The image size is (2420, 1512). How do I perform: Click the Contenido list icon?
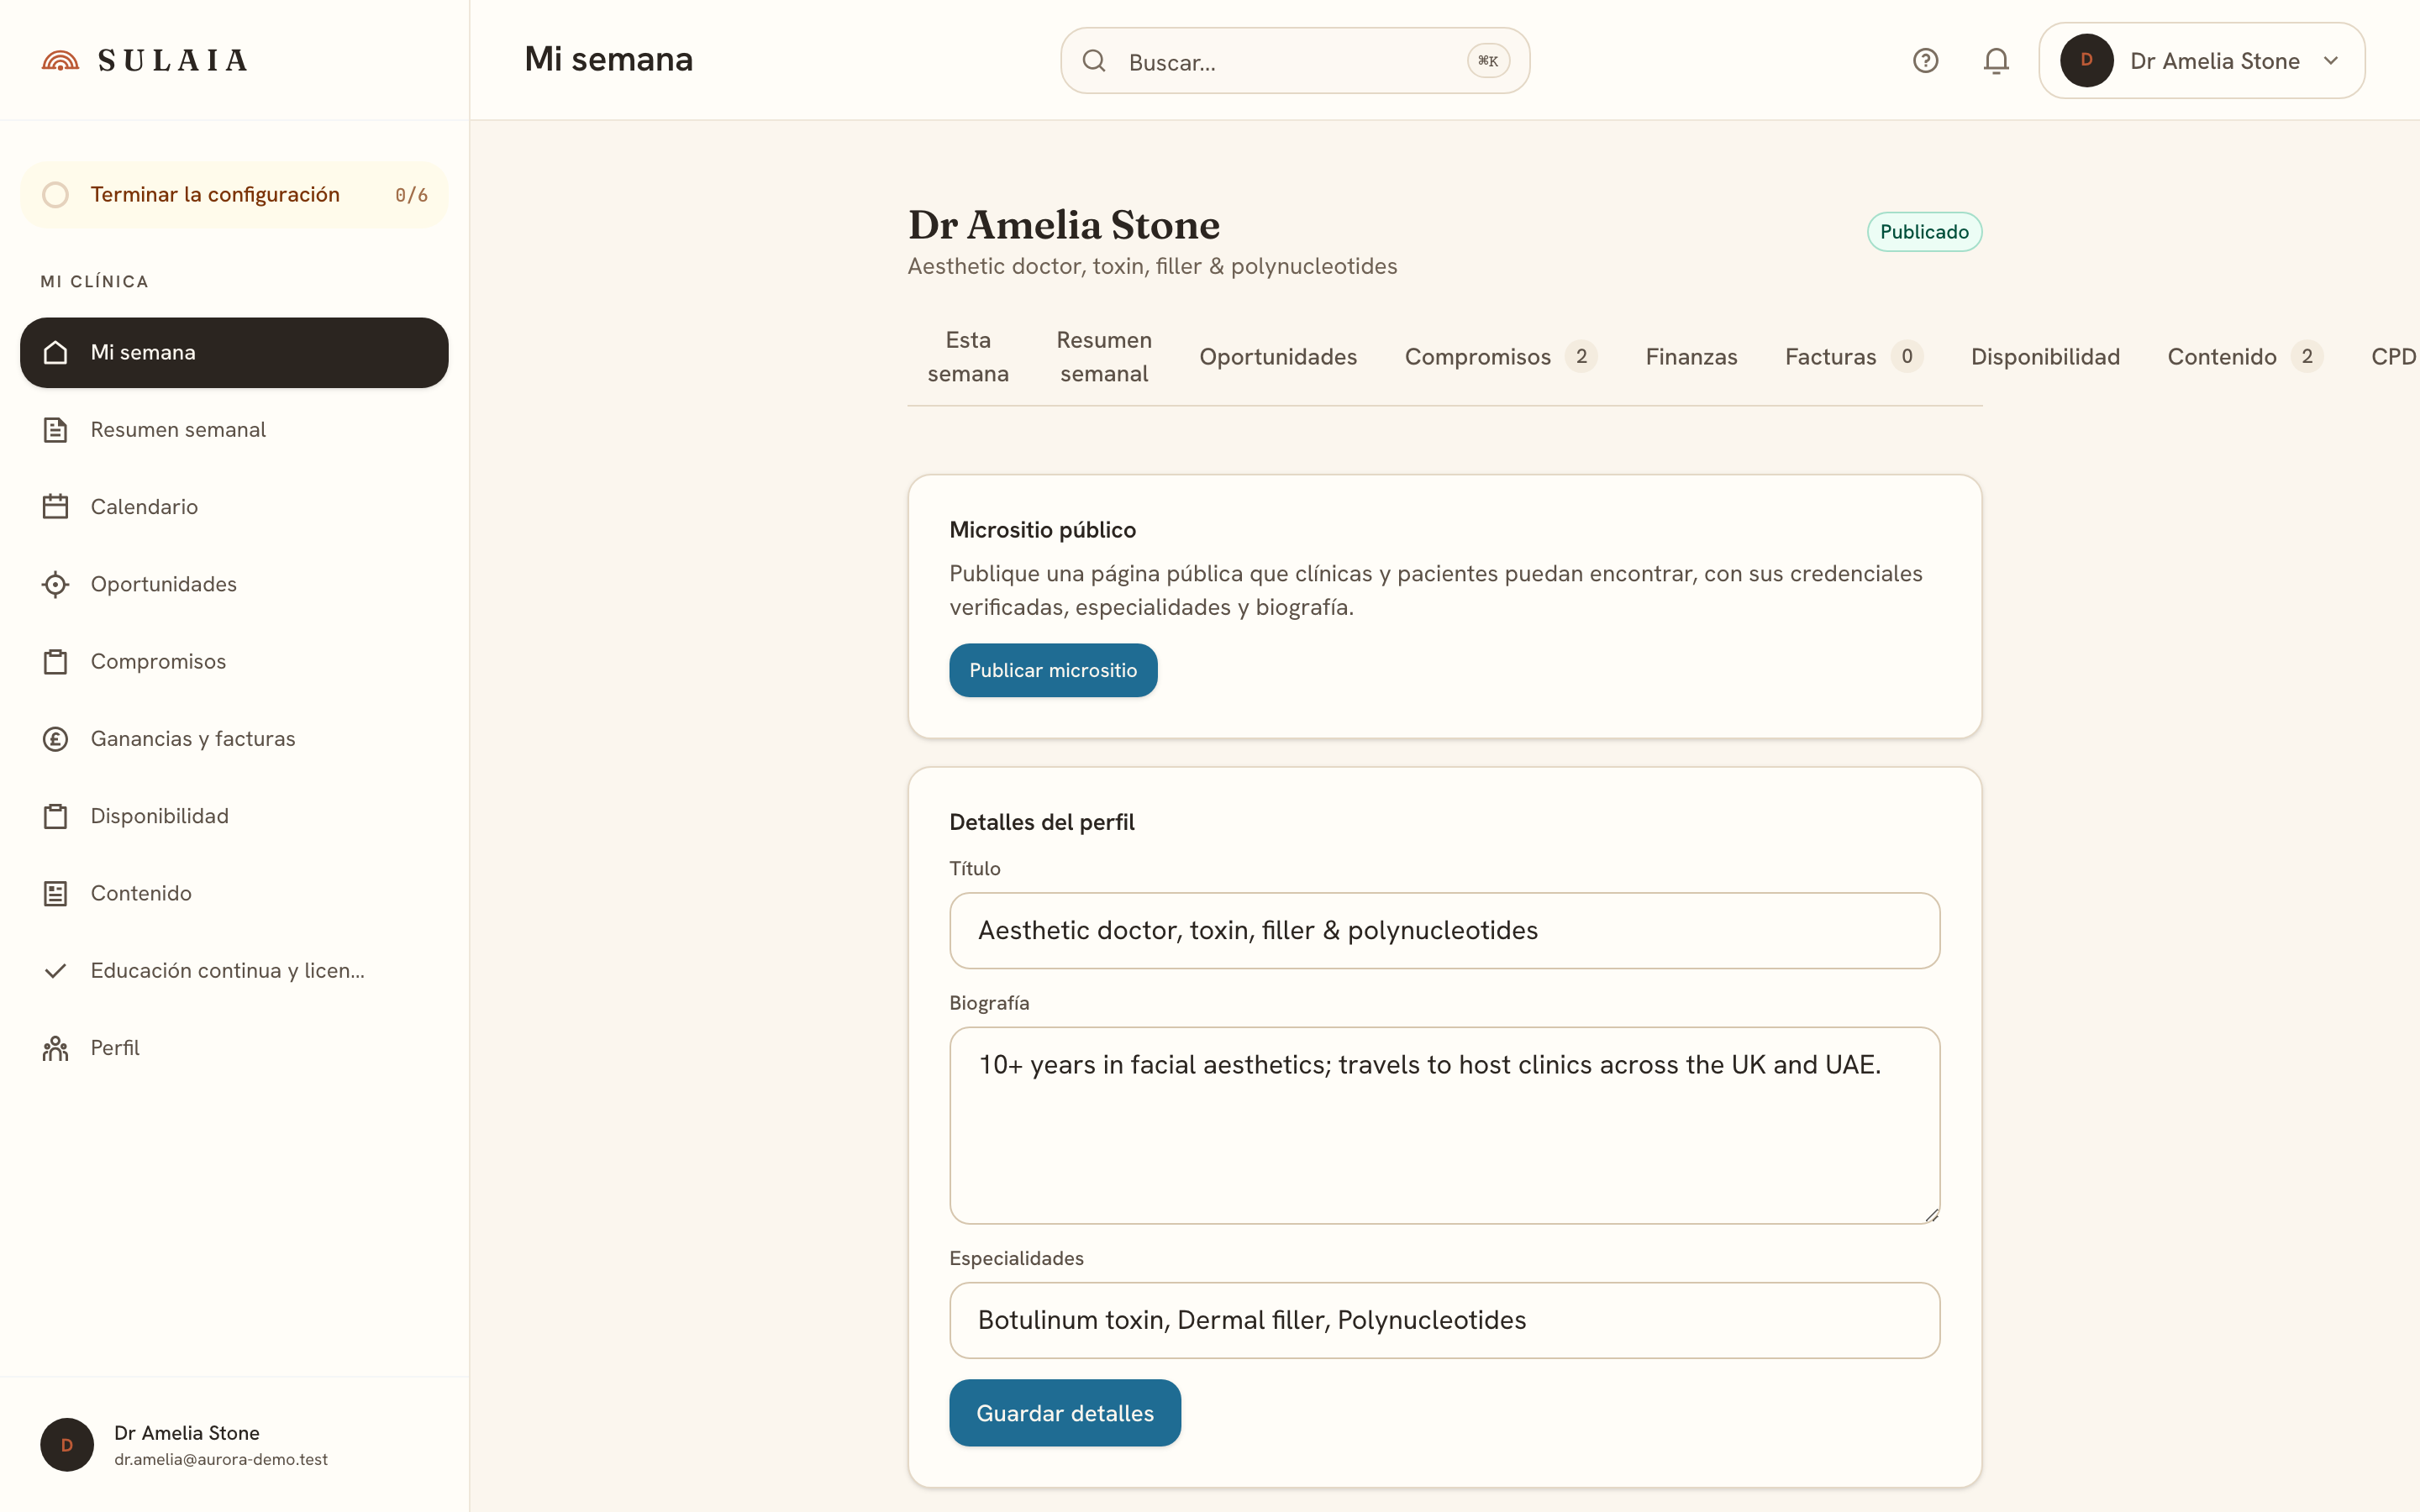coord(56,893)
